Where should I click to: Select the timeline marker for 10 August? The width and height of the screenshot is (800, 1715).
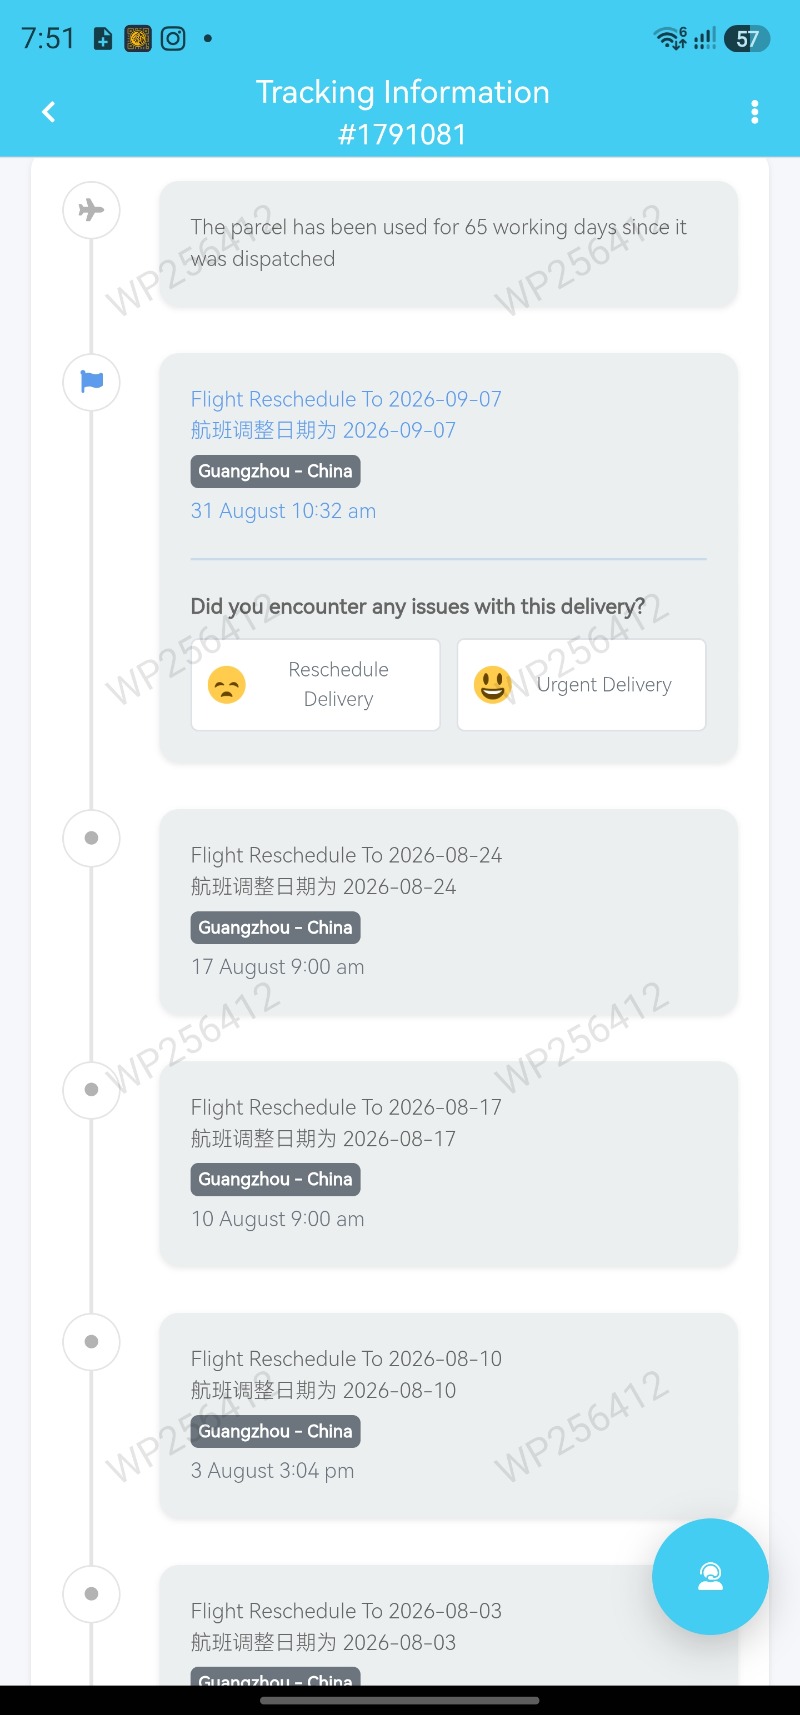pos(91,1090)
